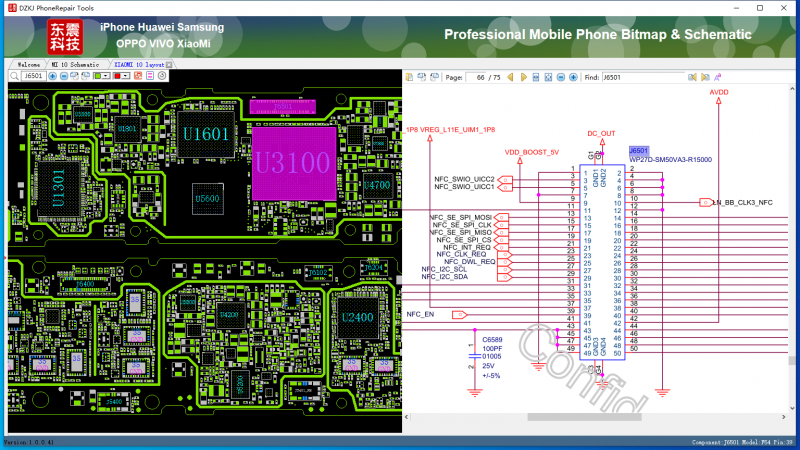Click the component search box in layout toolbar
800x450 pixels.
pos(34,76)
